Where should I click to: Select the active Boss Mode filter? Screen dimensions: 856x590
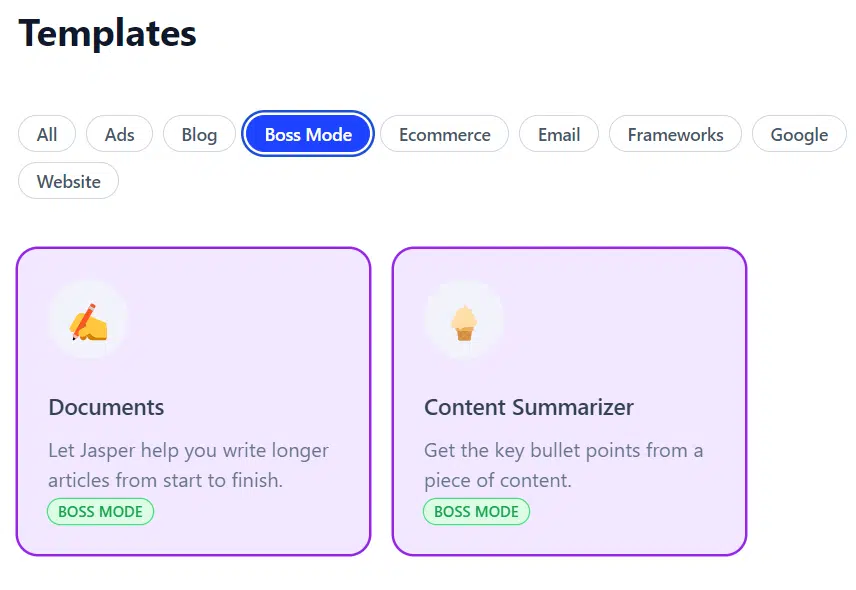click(x=308, y=134)
